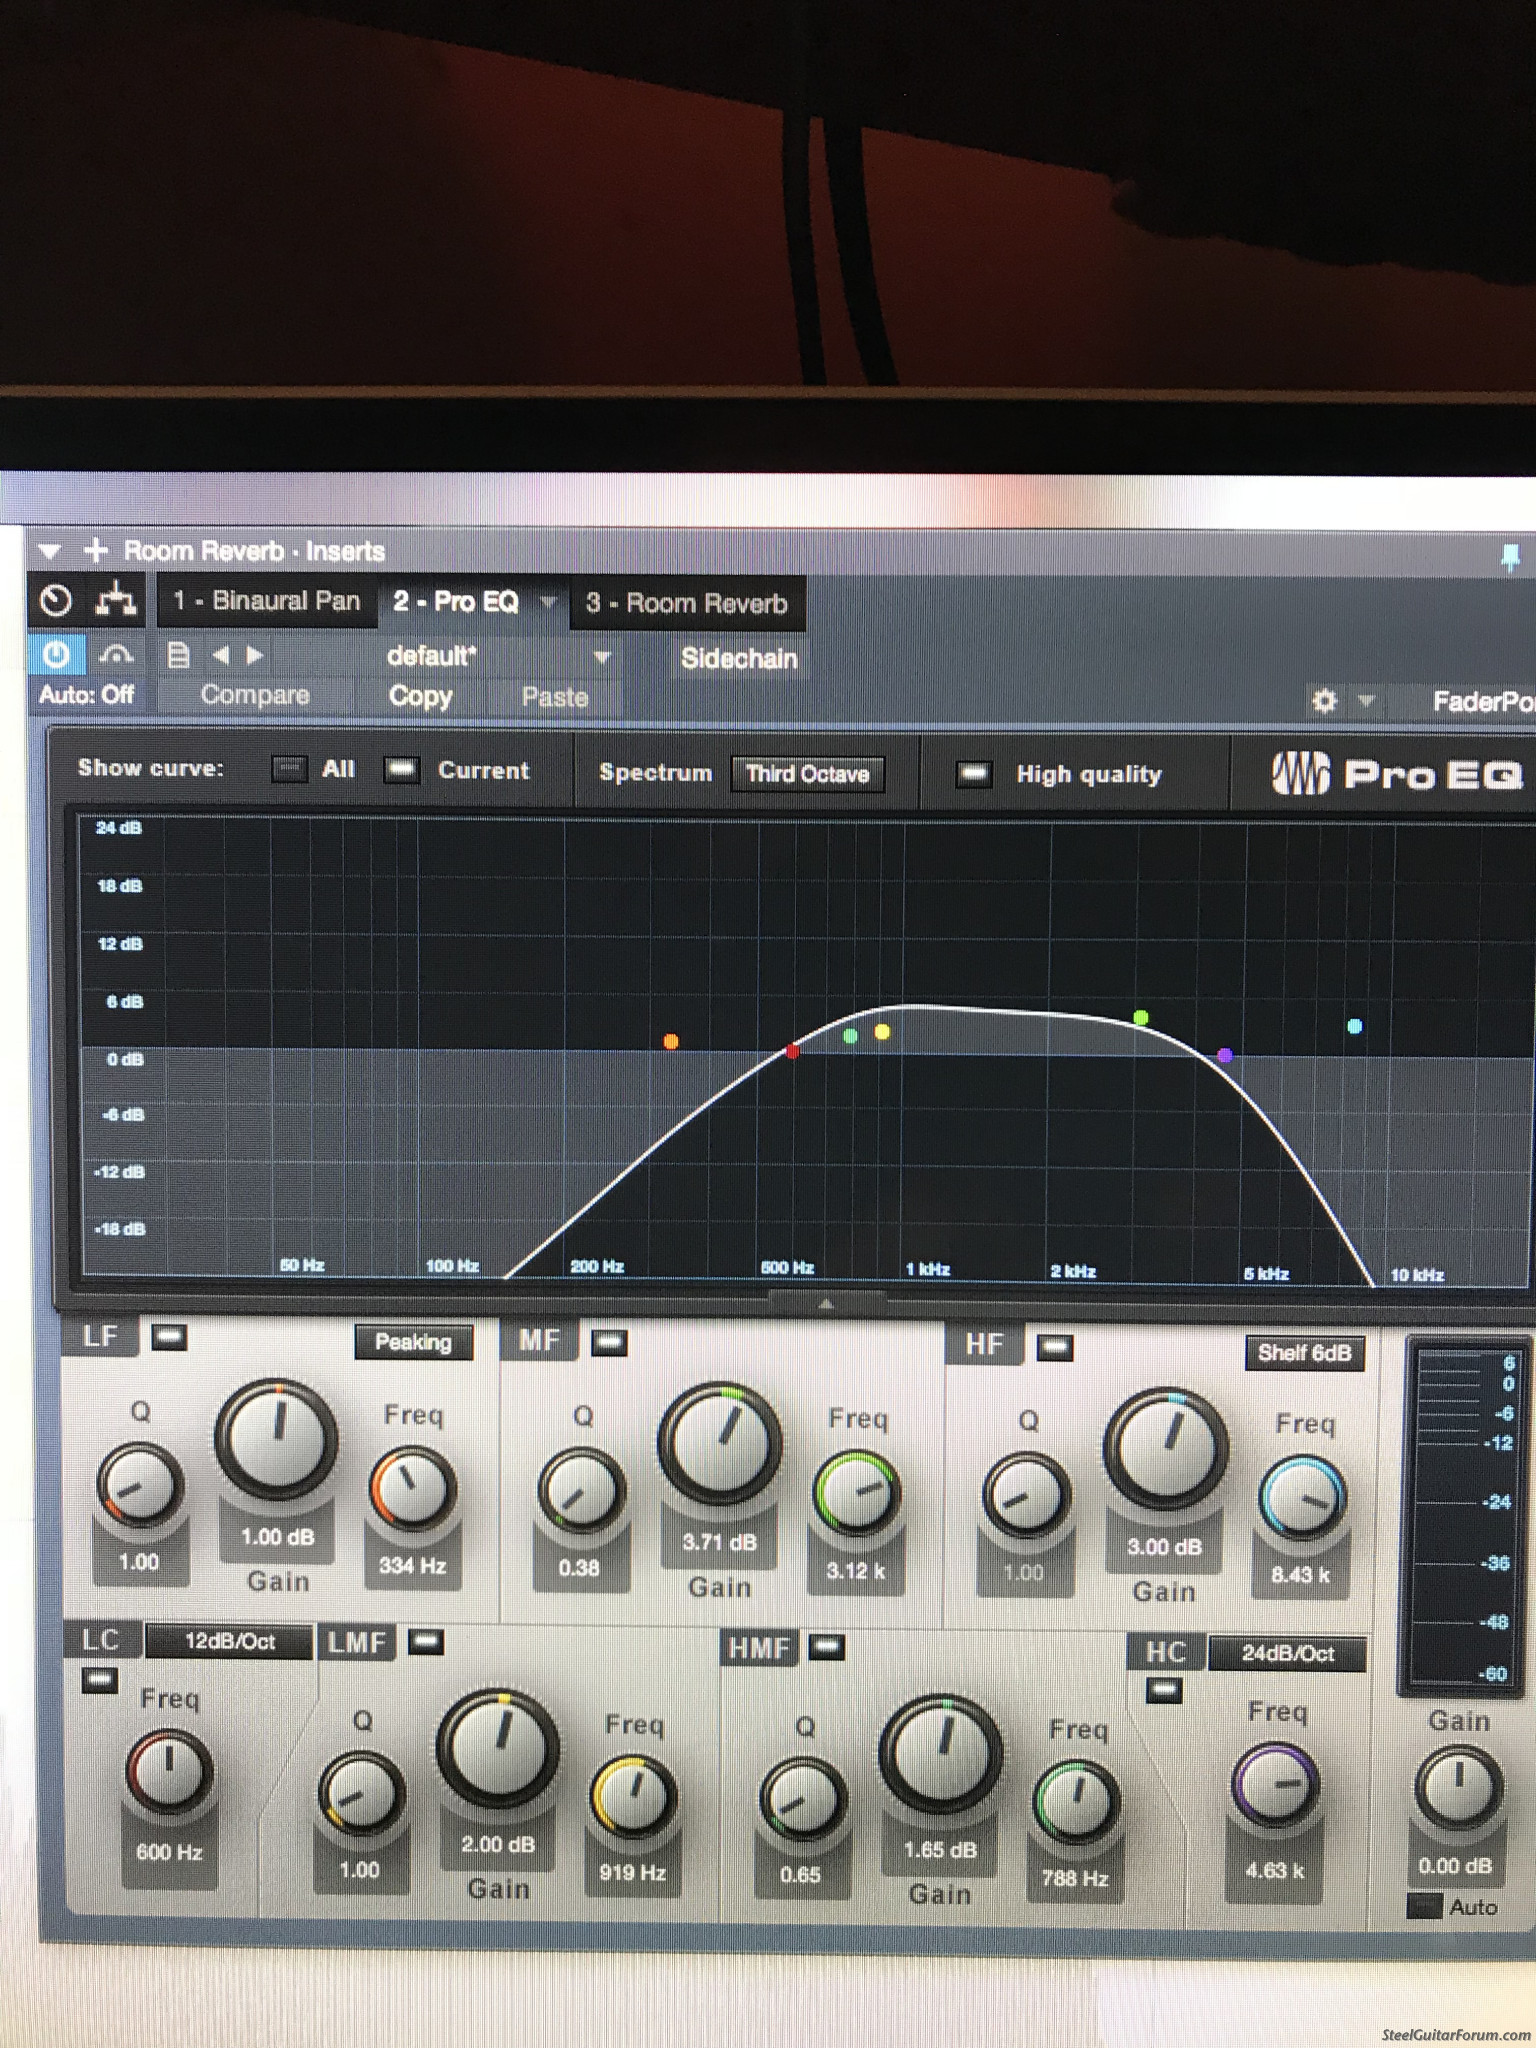
Task: Switch to the 1 - Binaural Pan tab
Action: coord(266,601)
